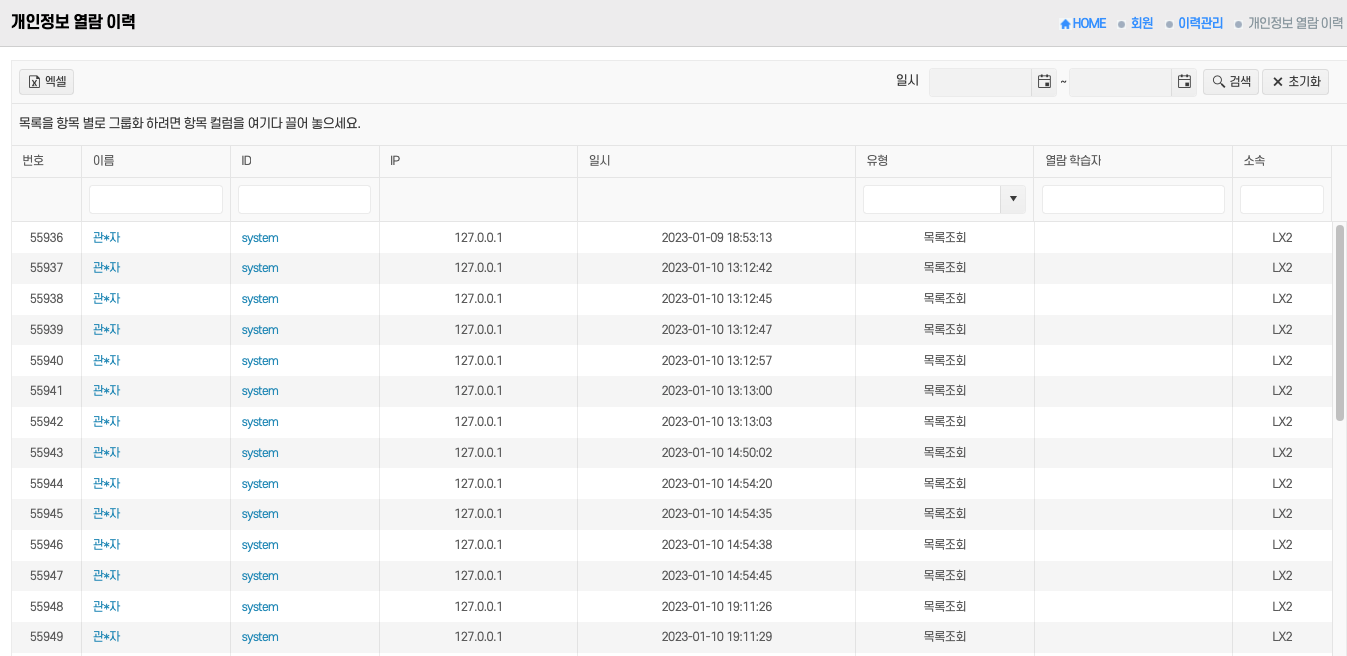Click the 검색 search button
Image resolution: width=1347 pixels, height=656 pixels.
coord(1231,82)
